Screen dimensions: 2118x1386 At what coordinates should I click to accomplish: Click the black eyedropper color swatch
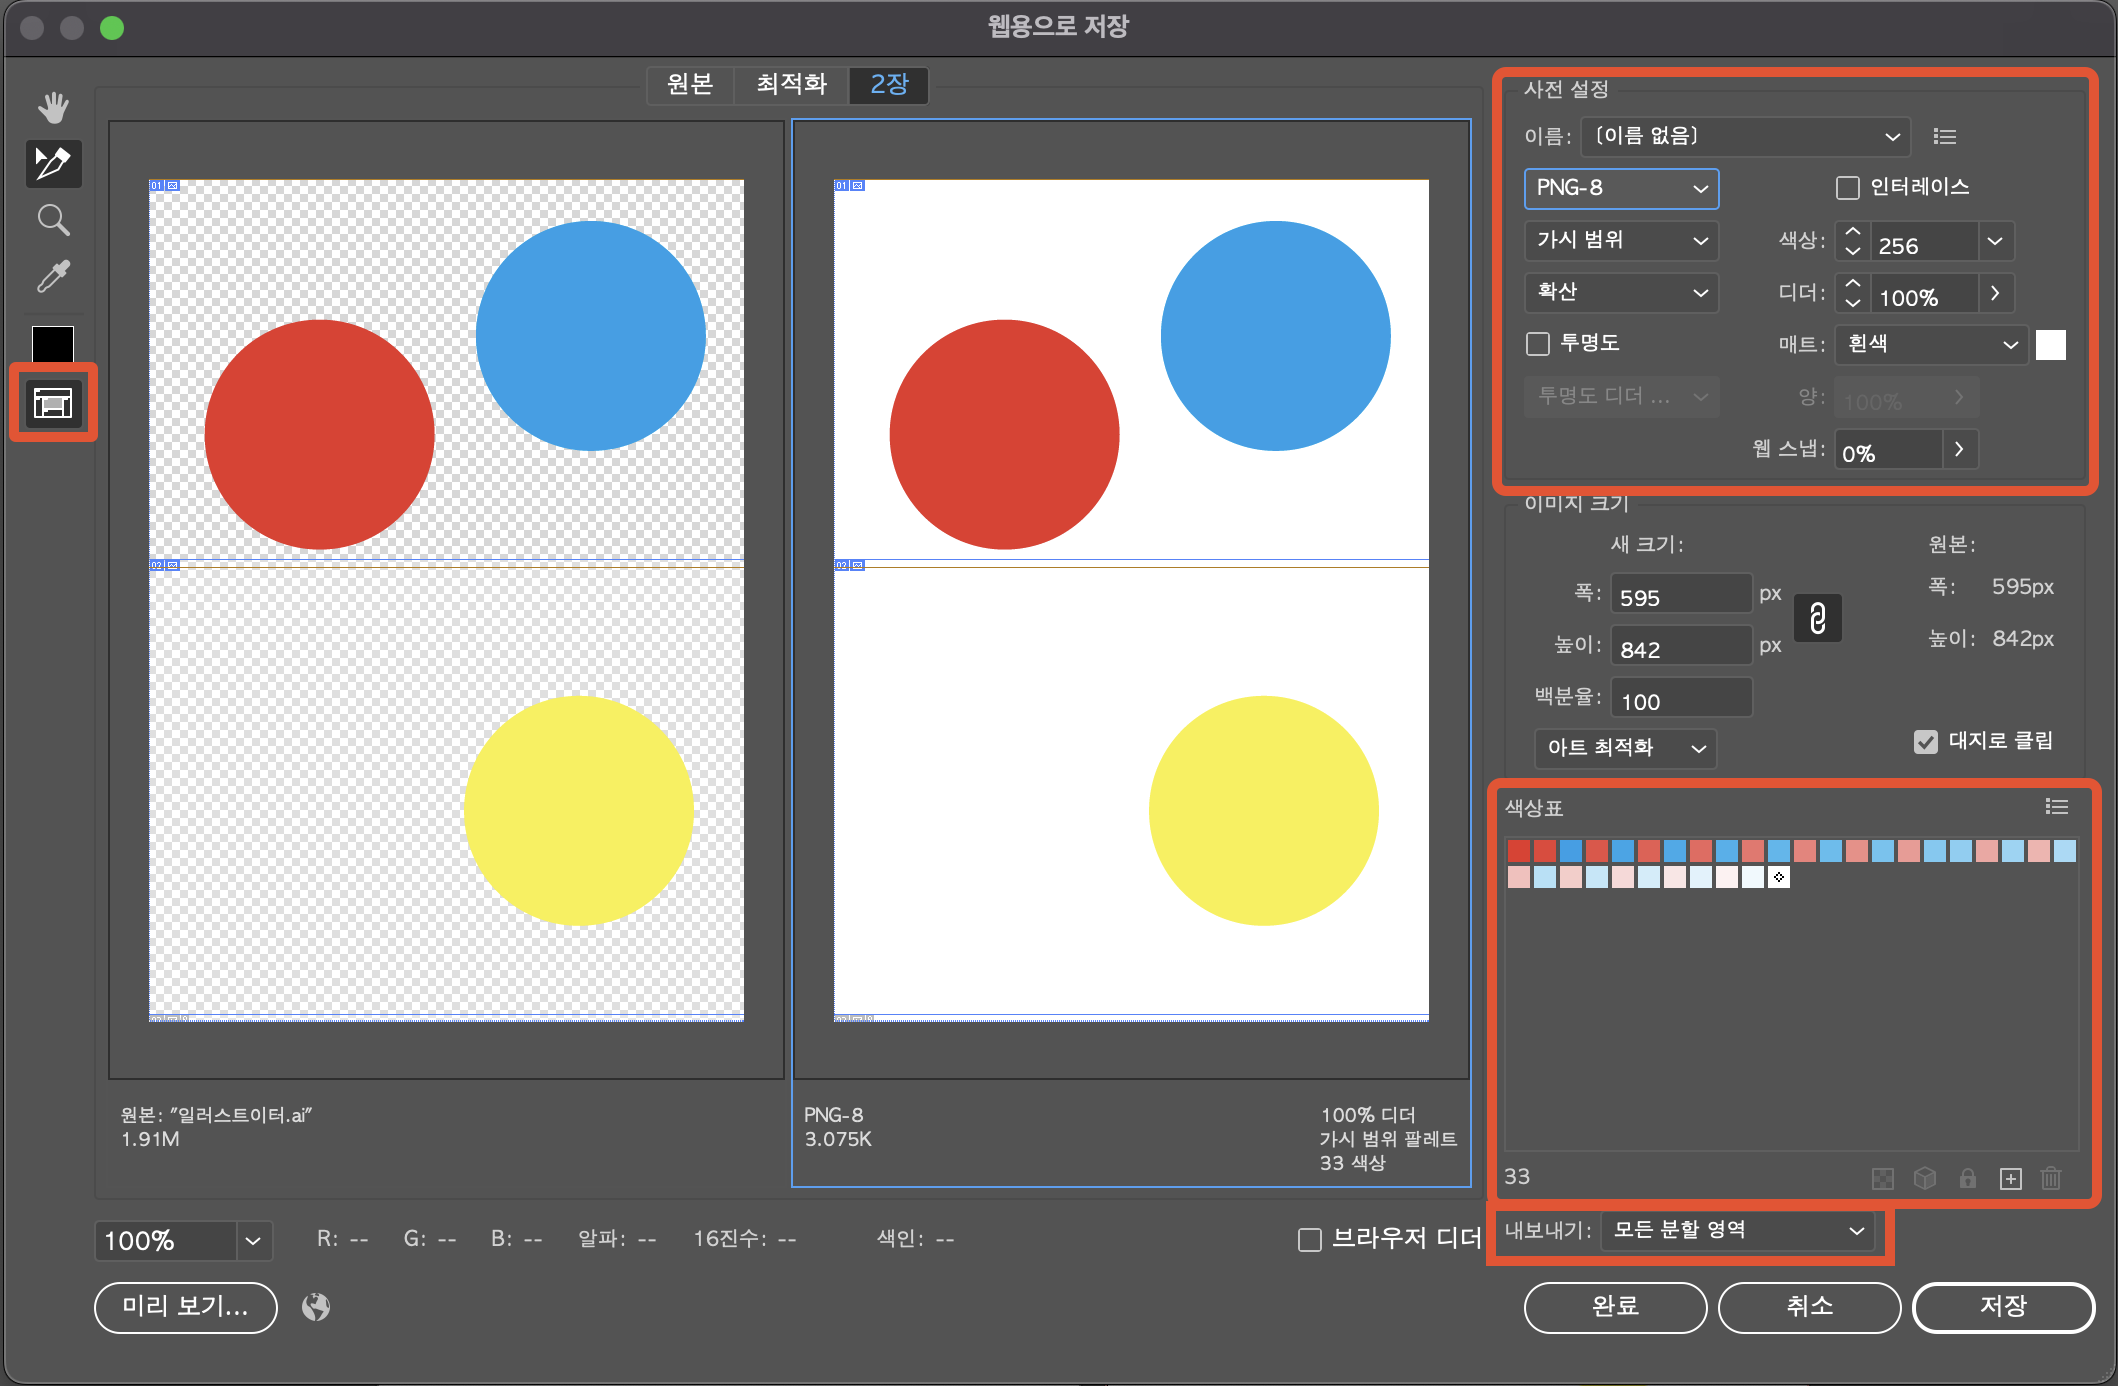53,343
